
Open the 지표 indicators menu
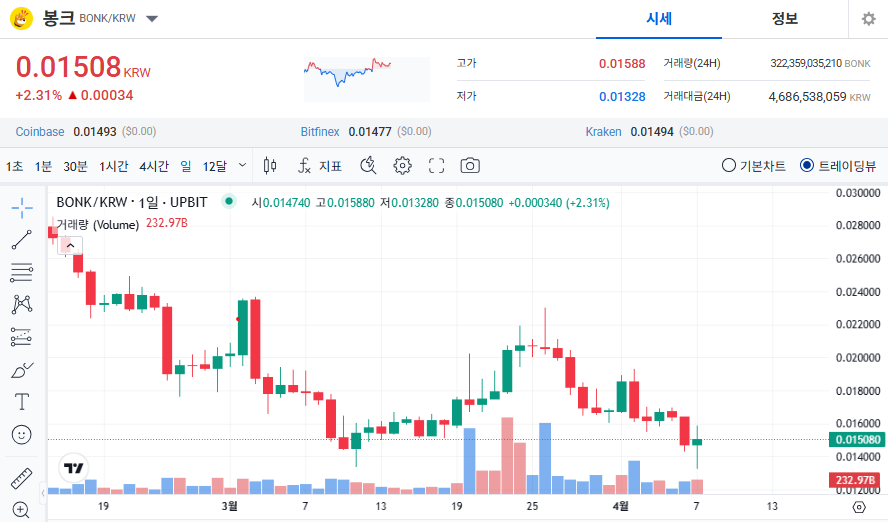(x=320, y=166)
